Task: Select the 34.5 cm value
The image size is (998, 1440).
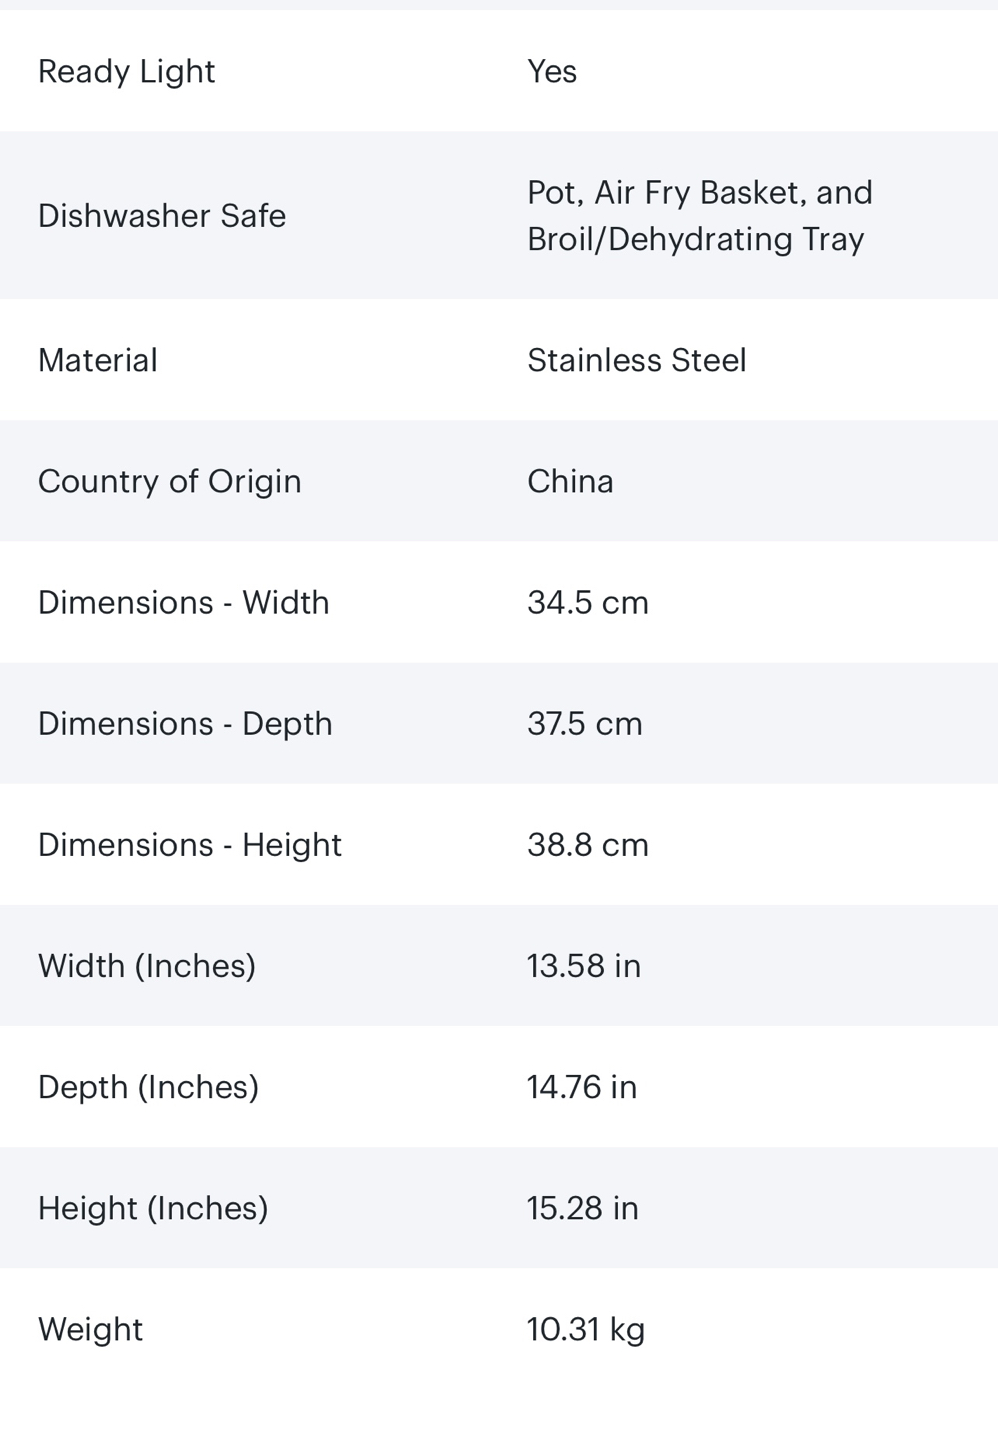Action: click(587, 602)
